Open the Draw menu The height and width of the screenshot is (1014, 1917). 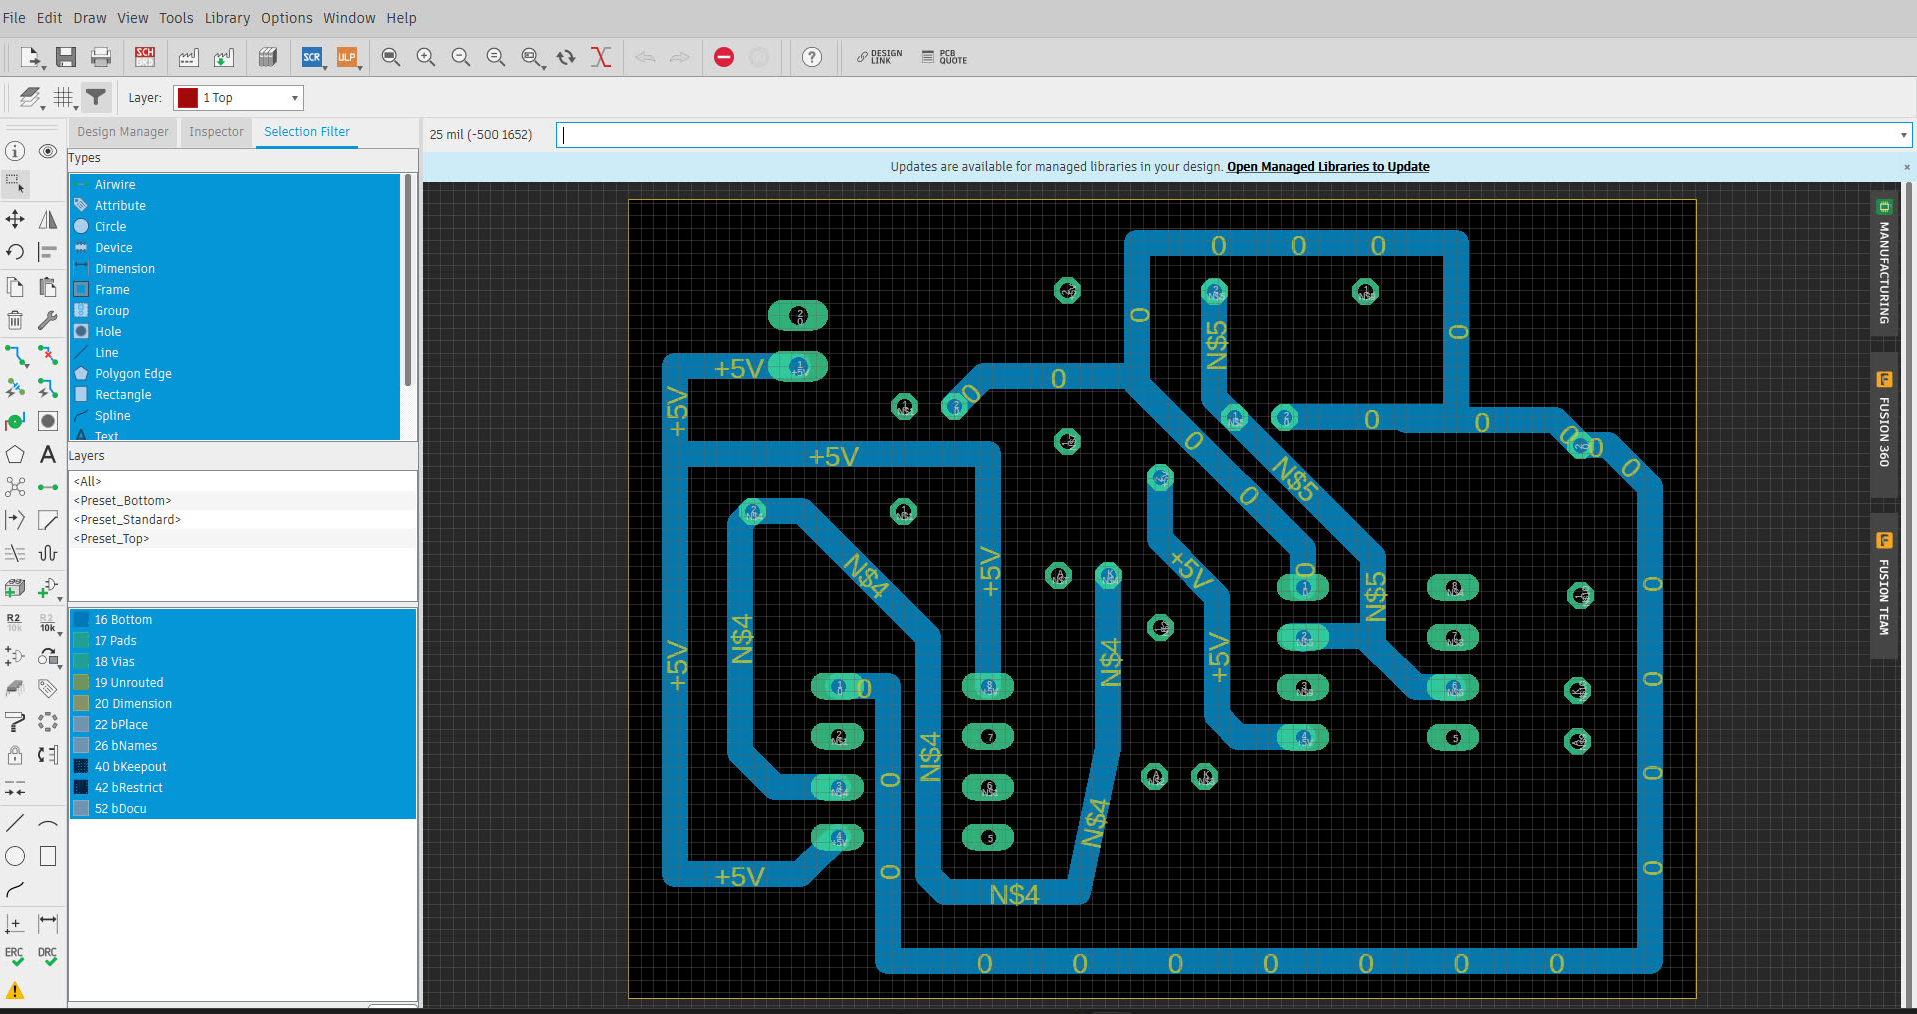click(89, 18)
